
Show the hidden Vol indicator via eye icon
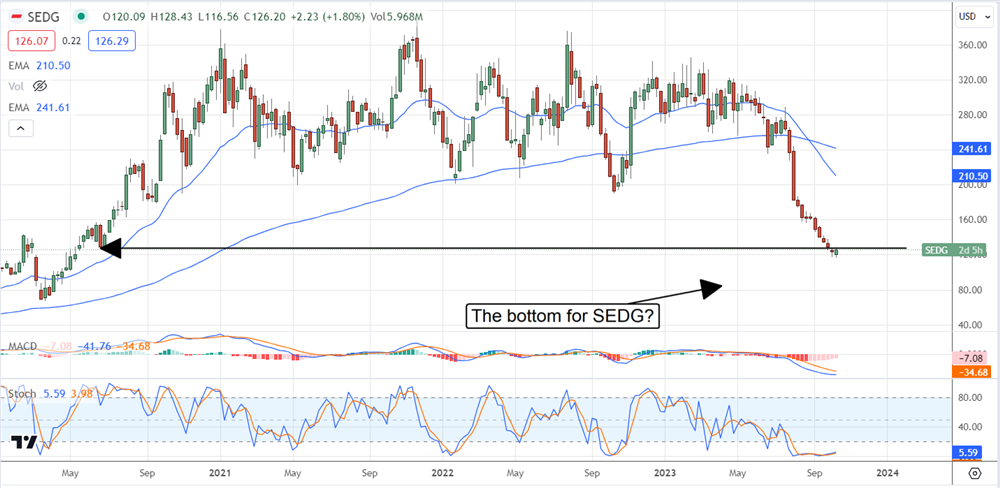(40, 85)
